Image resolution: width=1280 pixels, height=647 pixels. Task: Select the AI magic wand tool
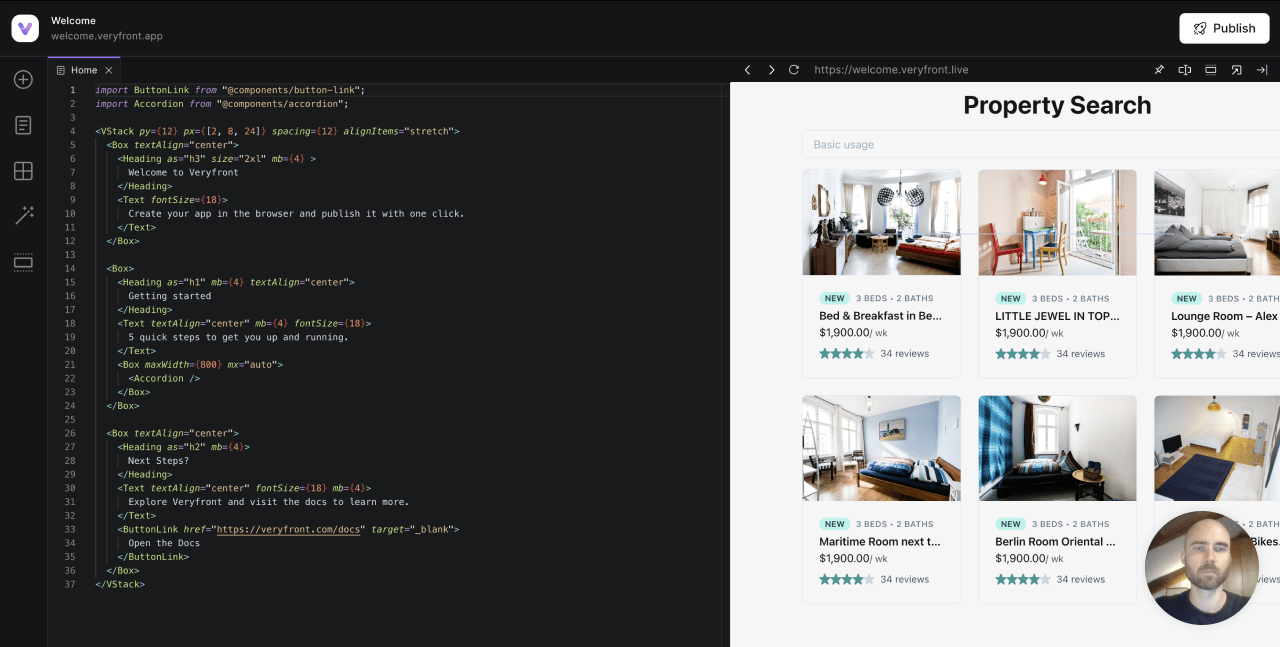23,215
